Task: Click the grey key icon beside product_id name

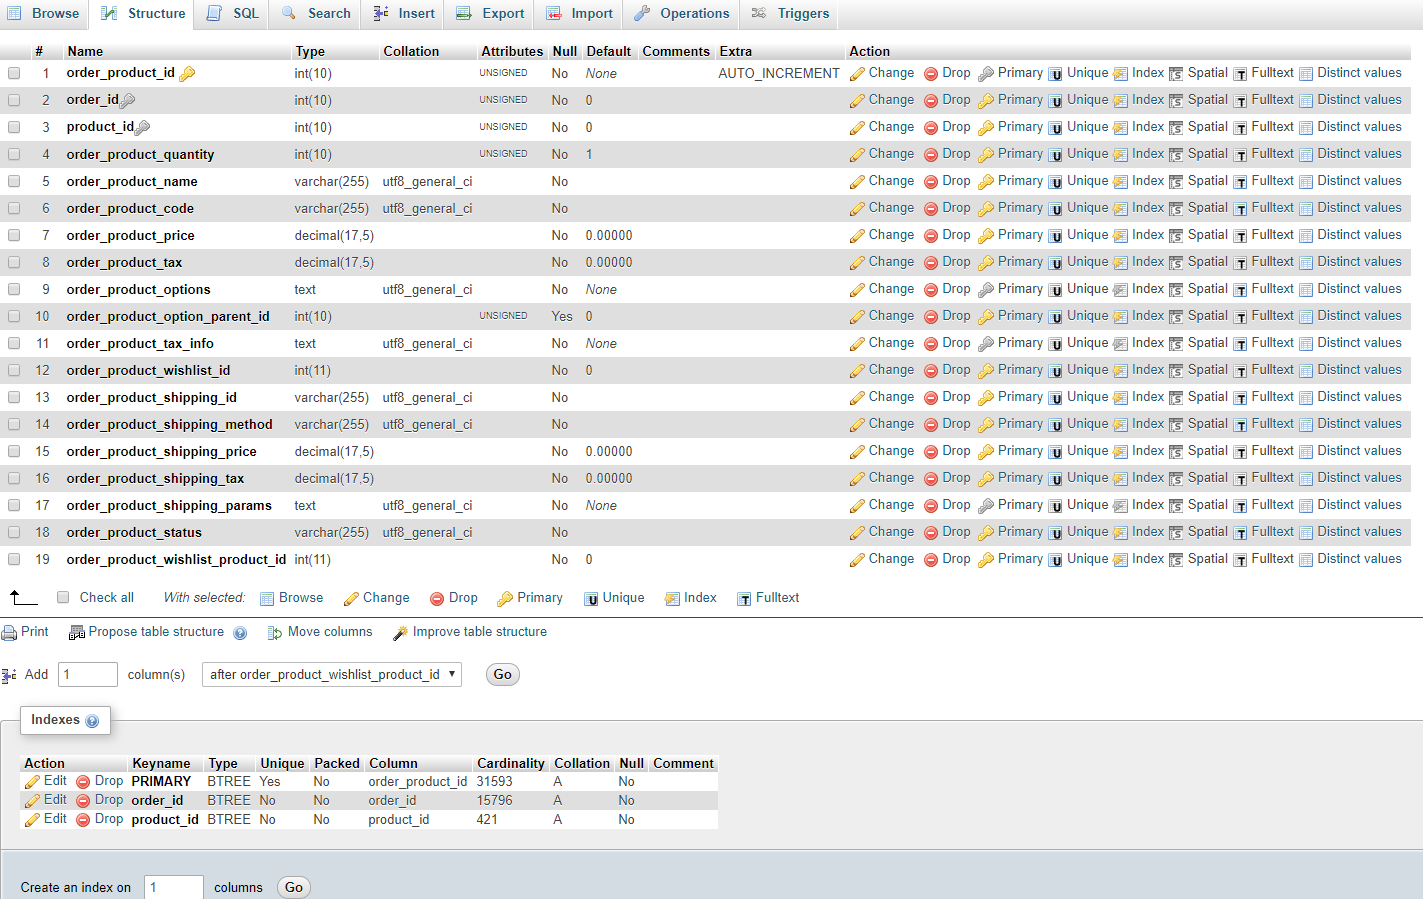Action: pos(142,127)
